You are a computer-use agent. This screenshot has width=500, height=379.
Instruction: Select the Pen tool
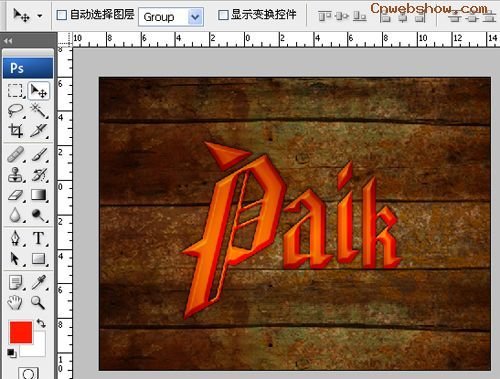click(x=15, y=238)
